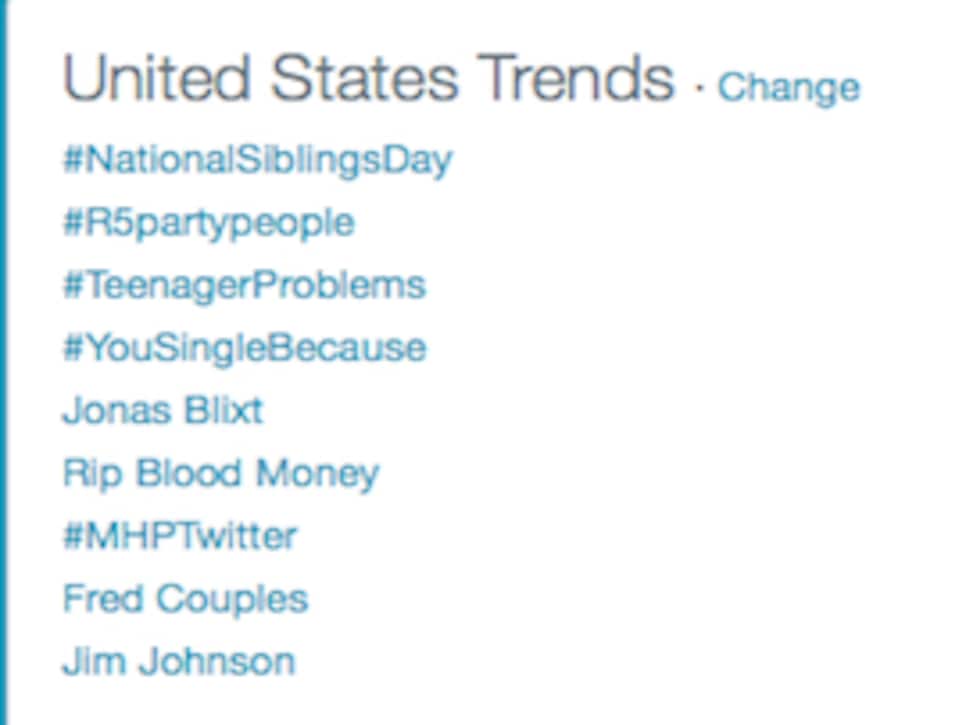View the Fred Couples trending topic

[x=185, y=599]
